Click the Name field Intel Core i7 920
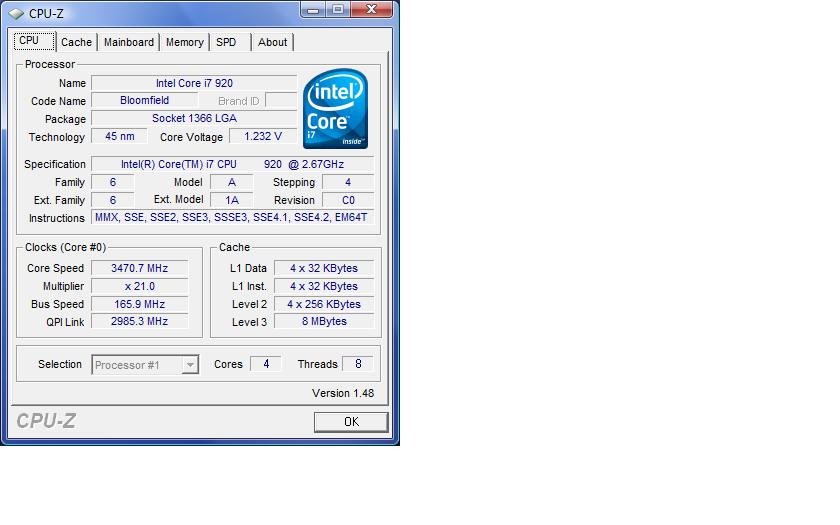 [194, 83]
